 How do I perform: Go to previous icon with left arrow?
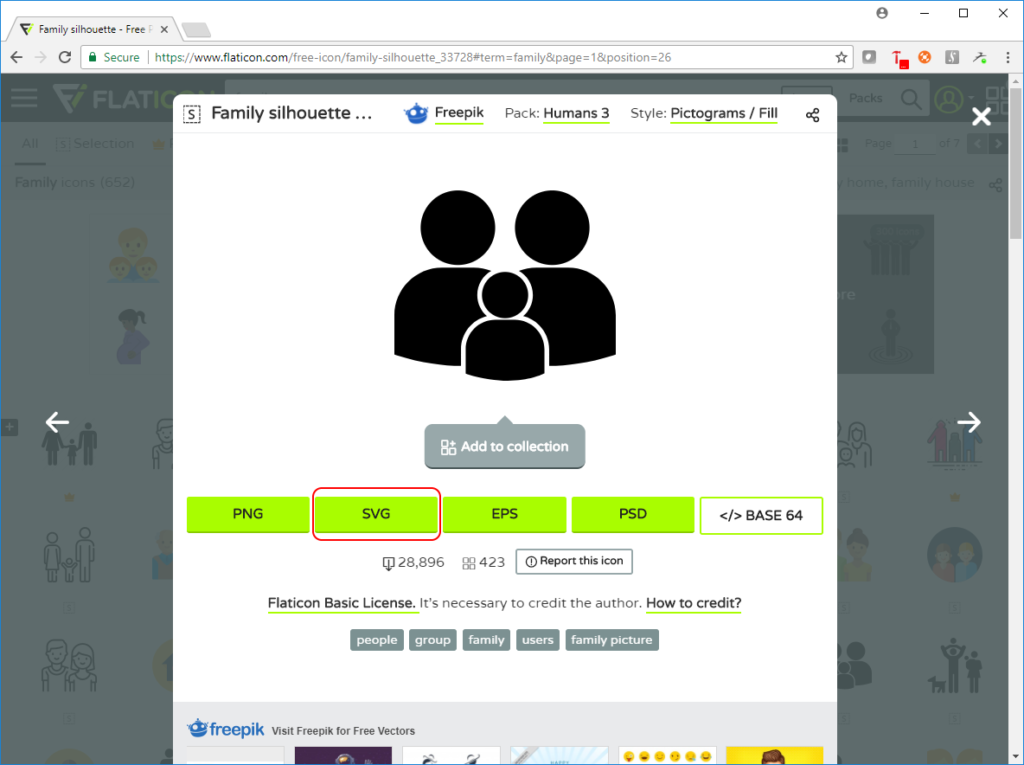[57, 422]
